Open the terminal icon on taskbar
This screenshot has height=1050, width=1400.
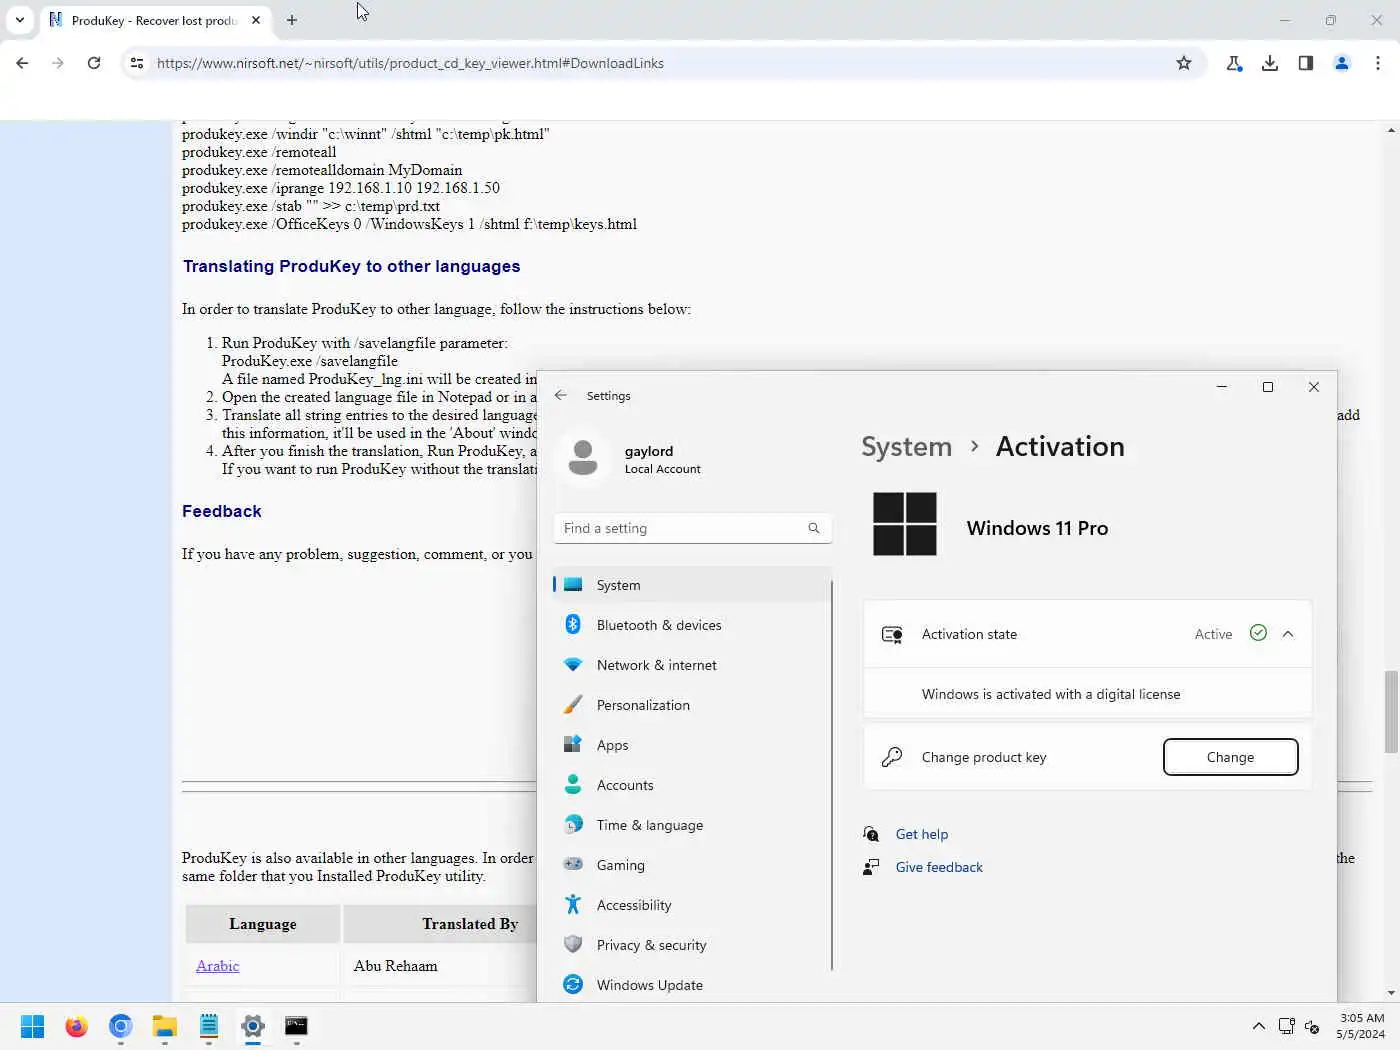pyautogui.click(x=296, y=1026)
